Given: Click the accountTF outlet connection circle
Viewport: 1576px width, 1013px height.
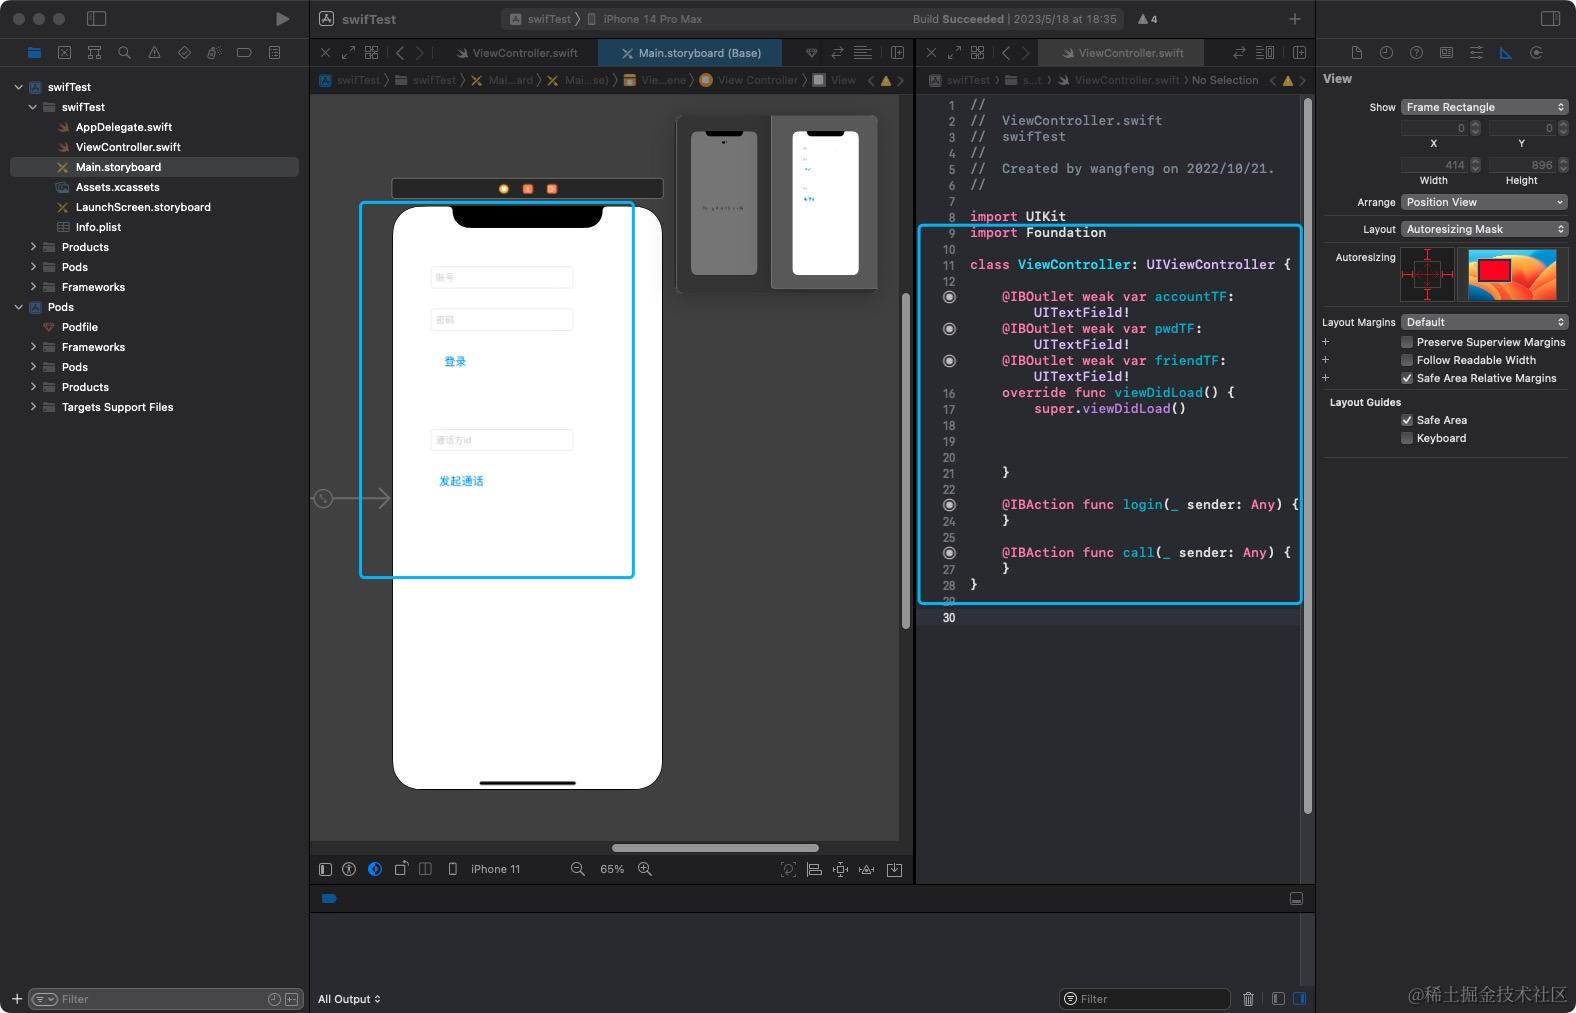Looking at the screenshot, I should pyautogui.click(x=949, y=297).
